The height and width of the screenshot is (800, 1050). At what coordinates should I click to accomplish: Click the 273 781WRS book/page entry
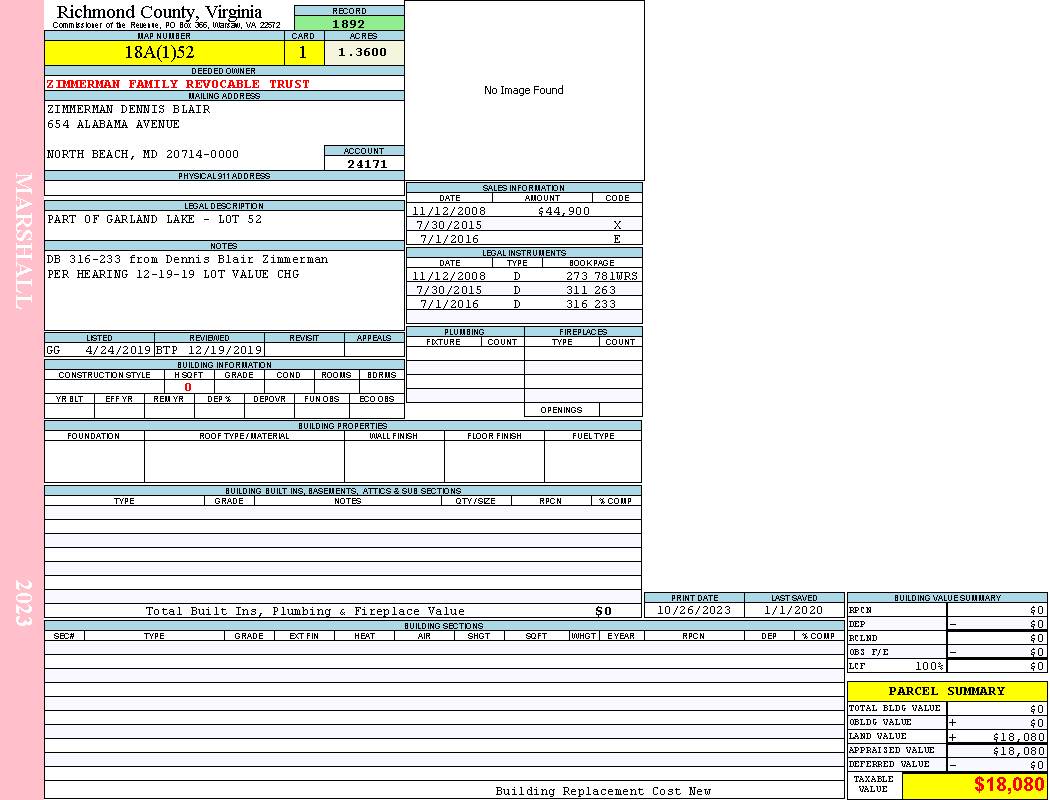click(601, 276)
